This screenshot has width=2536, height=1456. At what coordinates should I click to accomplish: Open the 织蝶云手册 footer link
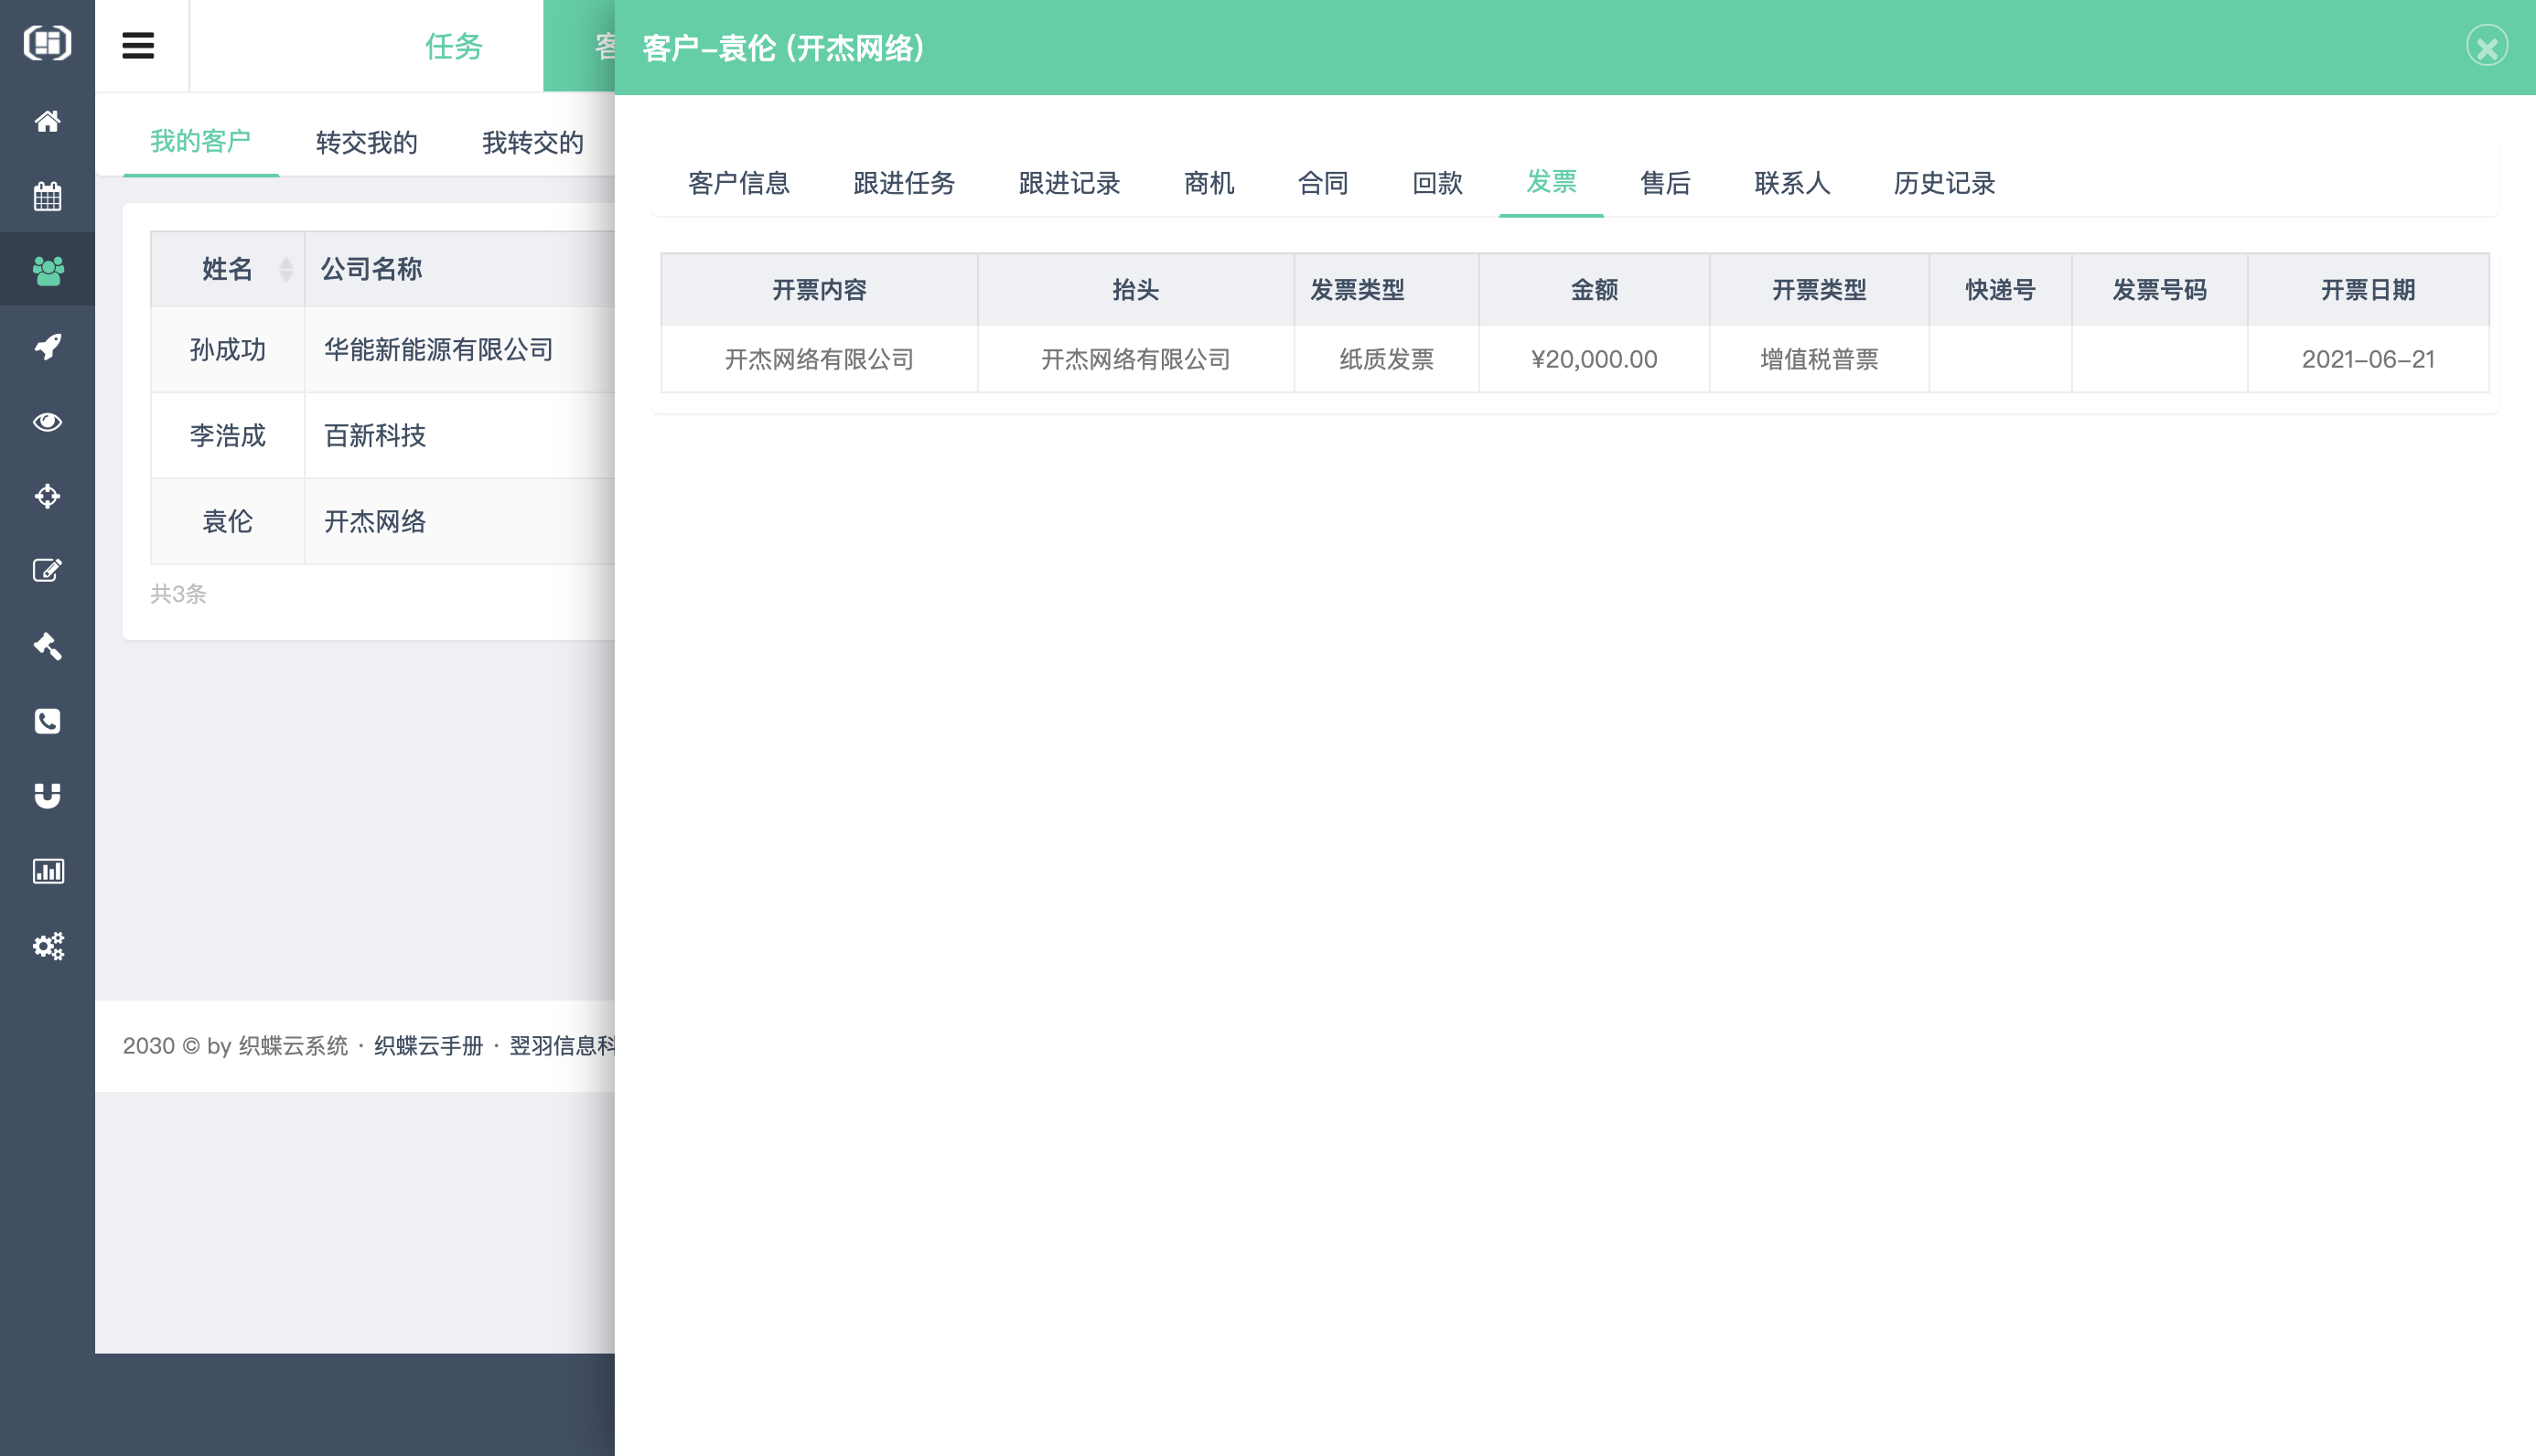click(x=428, y=1046)
